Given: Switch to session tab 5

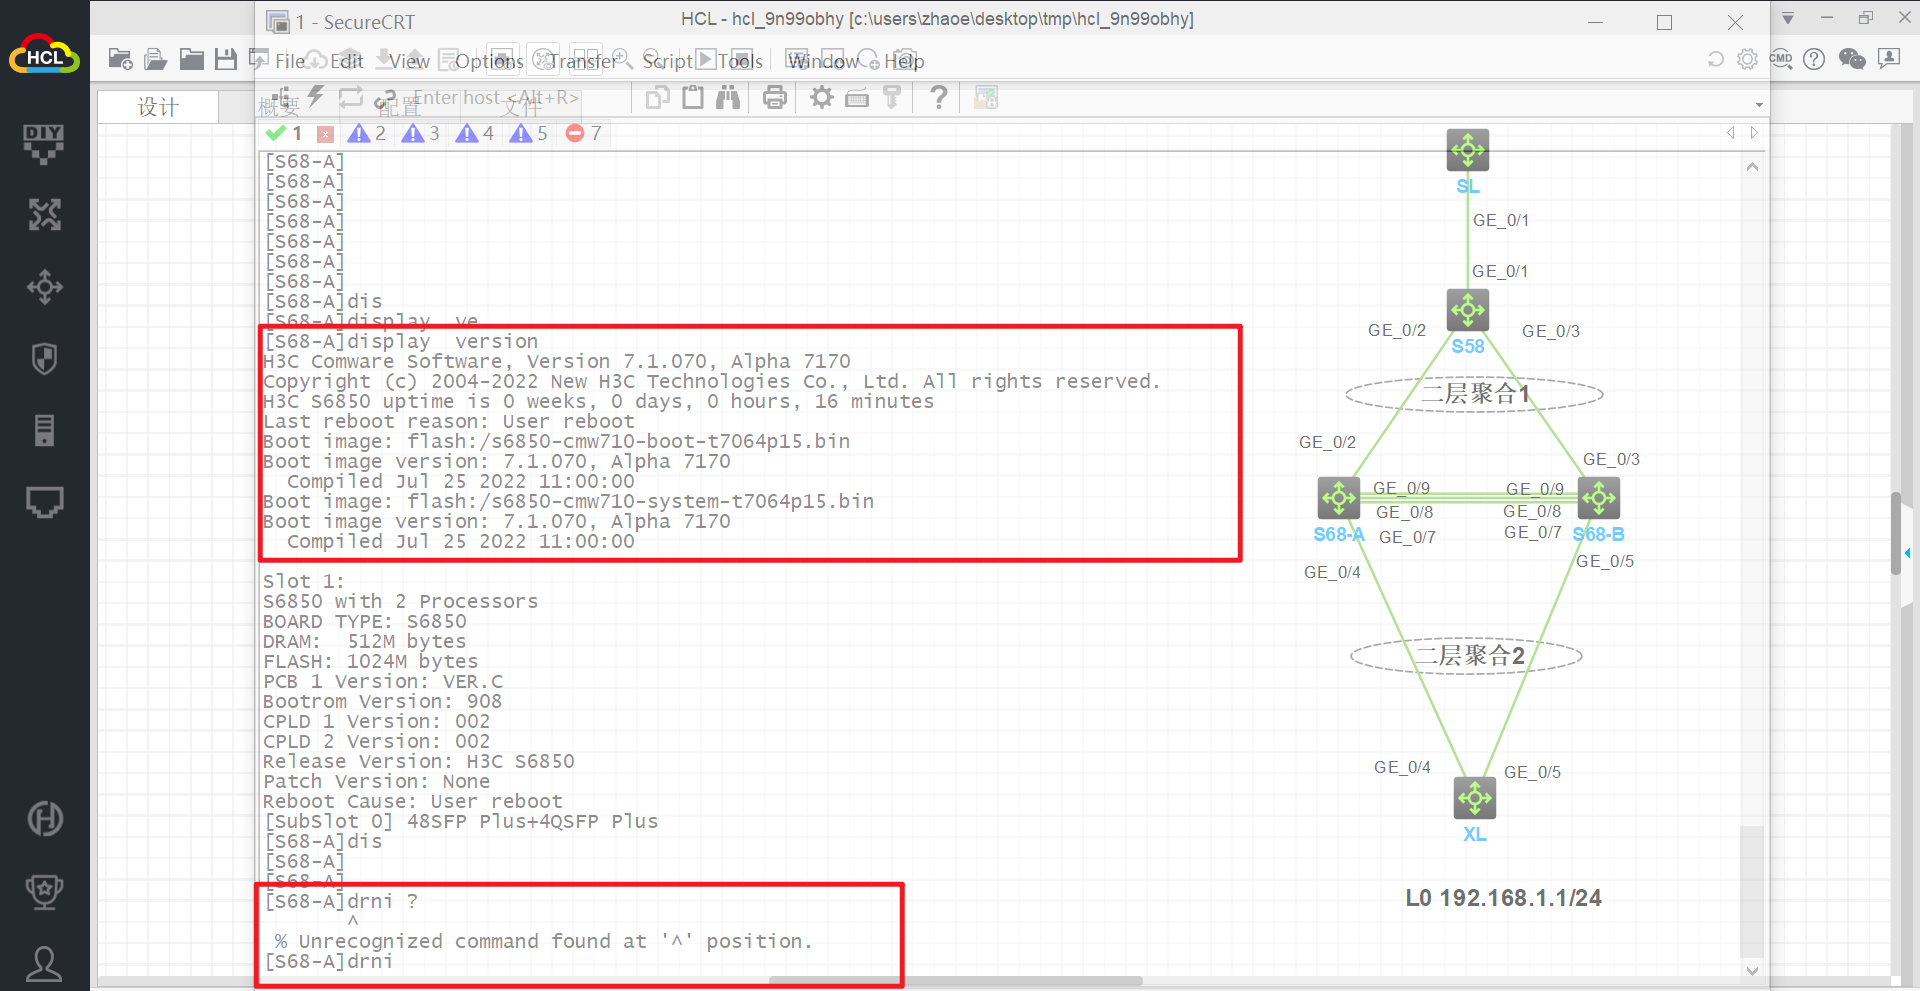Looking at the screenshot, I should pos(528,133).
